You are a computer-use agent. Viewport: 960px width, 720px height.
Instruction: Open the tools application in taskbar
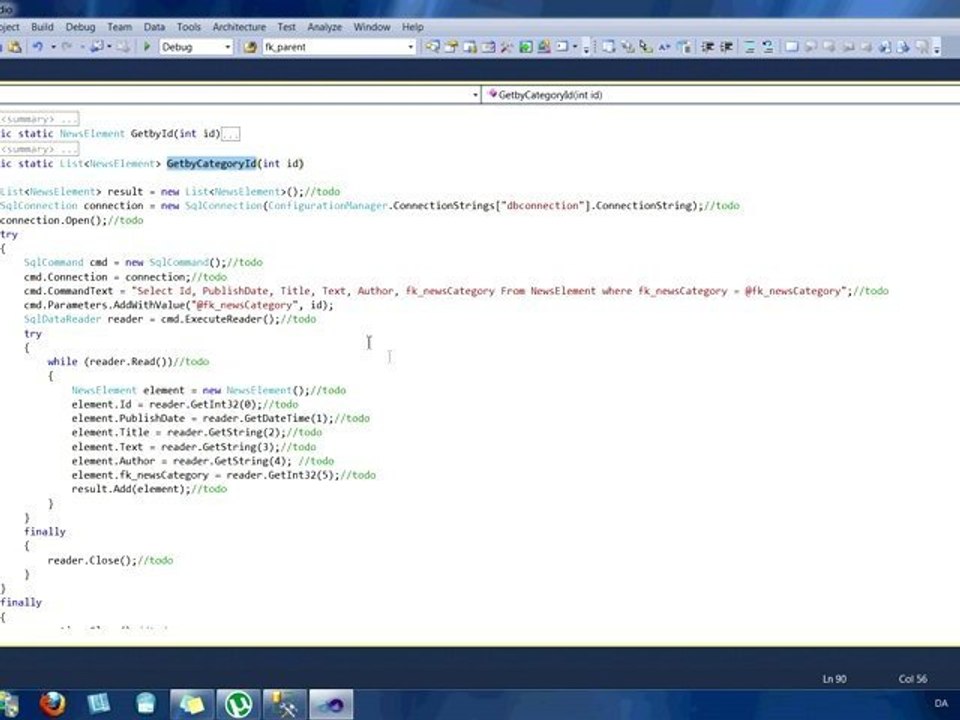tap(285, 704)
